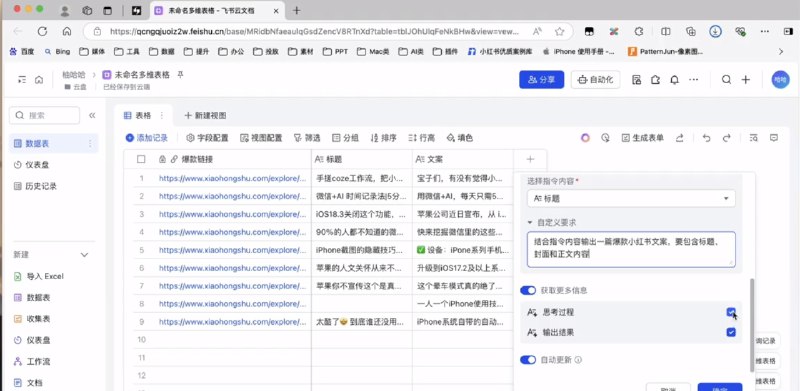Click the undo arrow in toolbar
This screenshot has width=800, height=391.
tap(707, 138)
